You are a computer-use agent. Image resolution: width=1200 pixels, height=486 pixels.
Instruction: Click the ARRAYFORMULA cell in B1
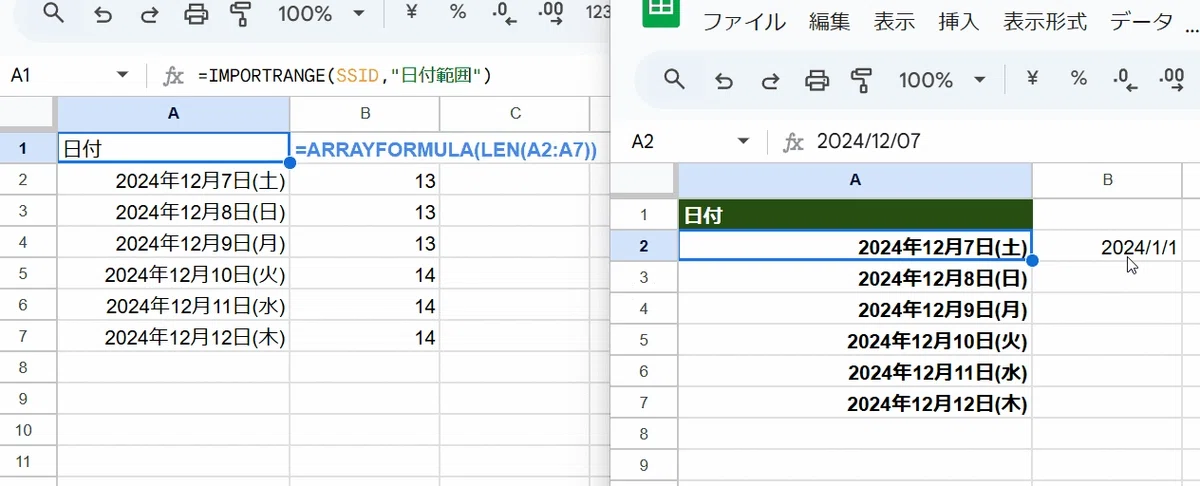446,150
